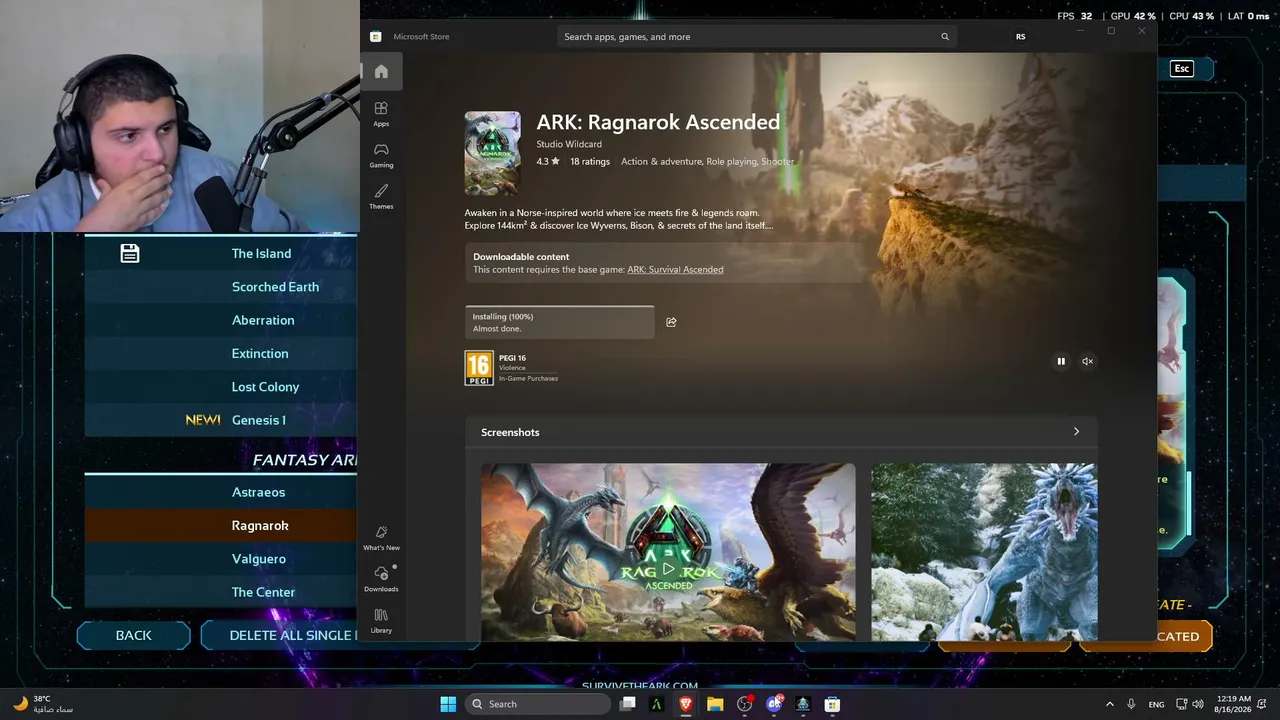Screen dimensions: 1280x720
Task: Open the Store Library
Action: click(381, 620)
